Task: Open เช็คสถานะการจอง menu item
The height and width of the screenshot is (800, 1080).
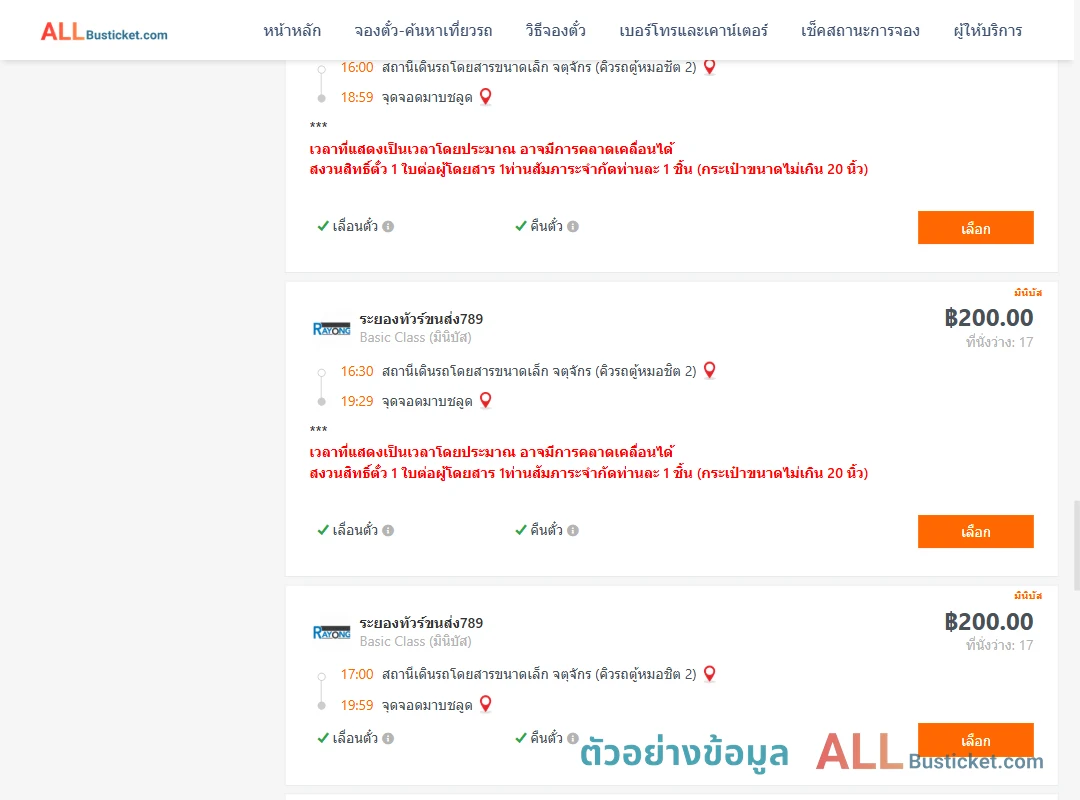Action: click(860, 31)
